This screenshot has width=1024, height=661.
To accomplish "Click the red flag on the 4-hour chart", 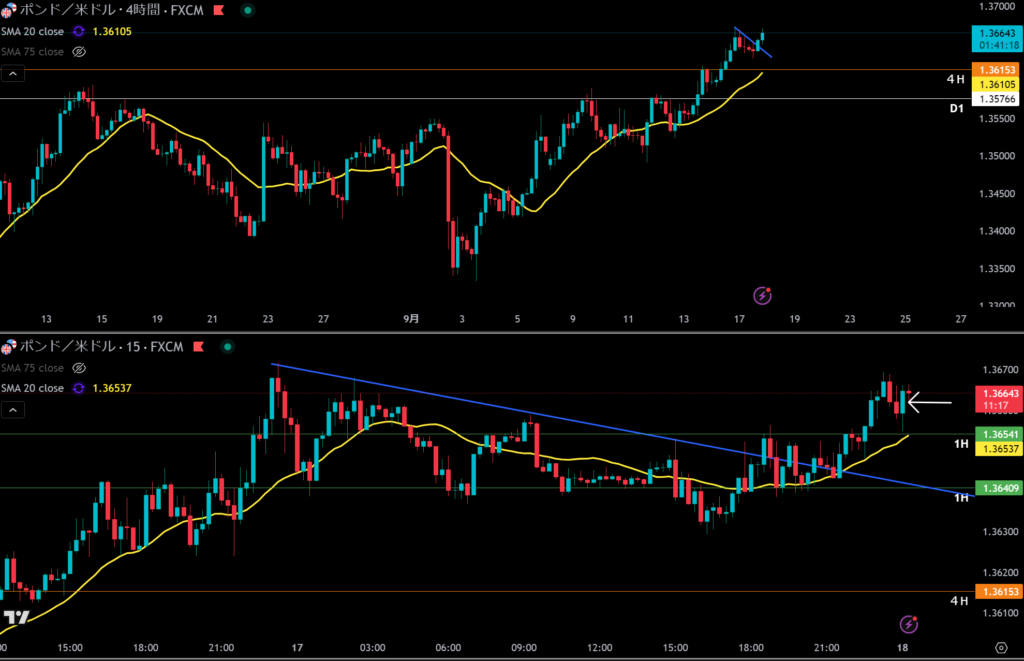I will tap(218, 10).
